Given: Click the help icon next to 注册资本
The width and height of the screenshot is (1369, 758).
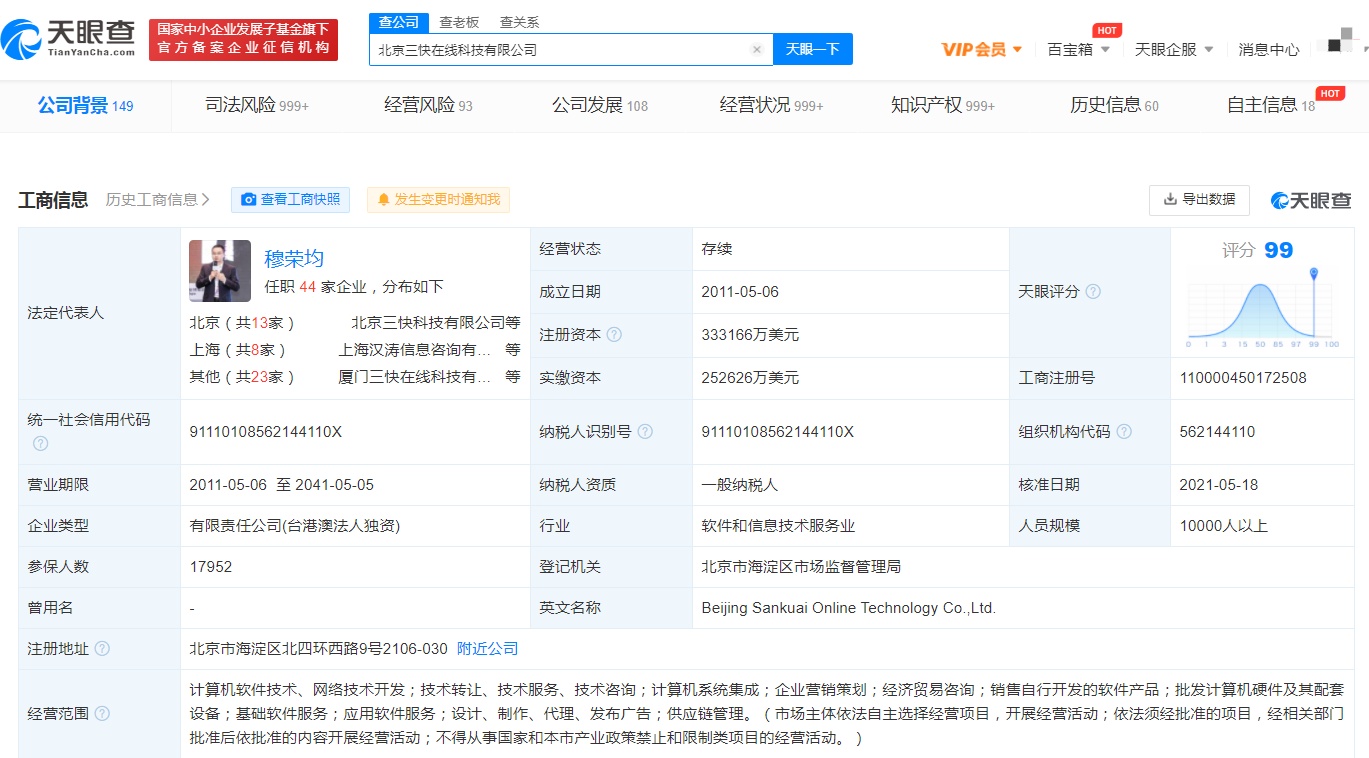Looking at the screenshot, I should tap(615, 335).
